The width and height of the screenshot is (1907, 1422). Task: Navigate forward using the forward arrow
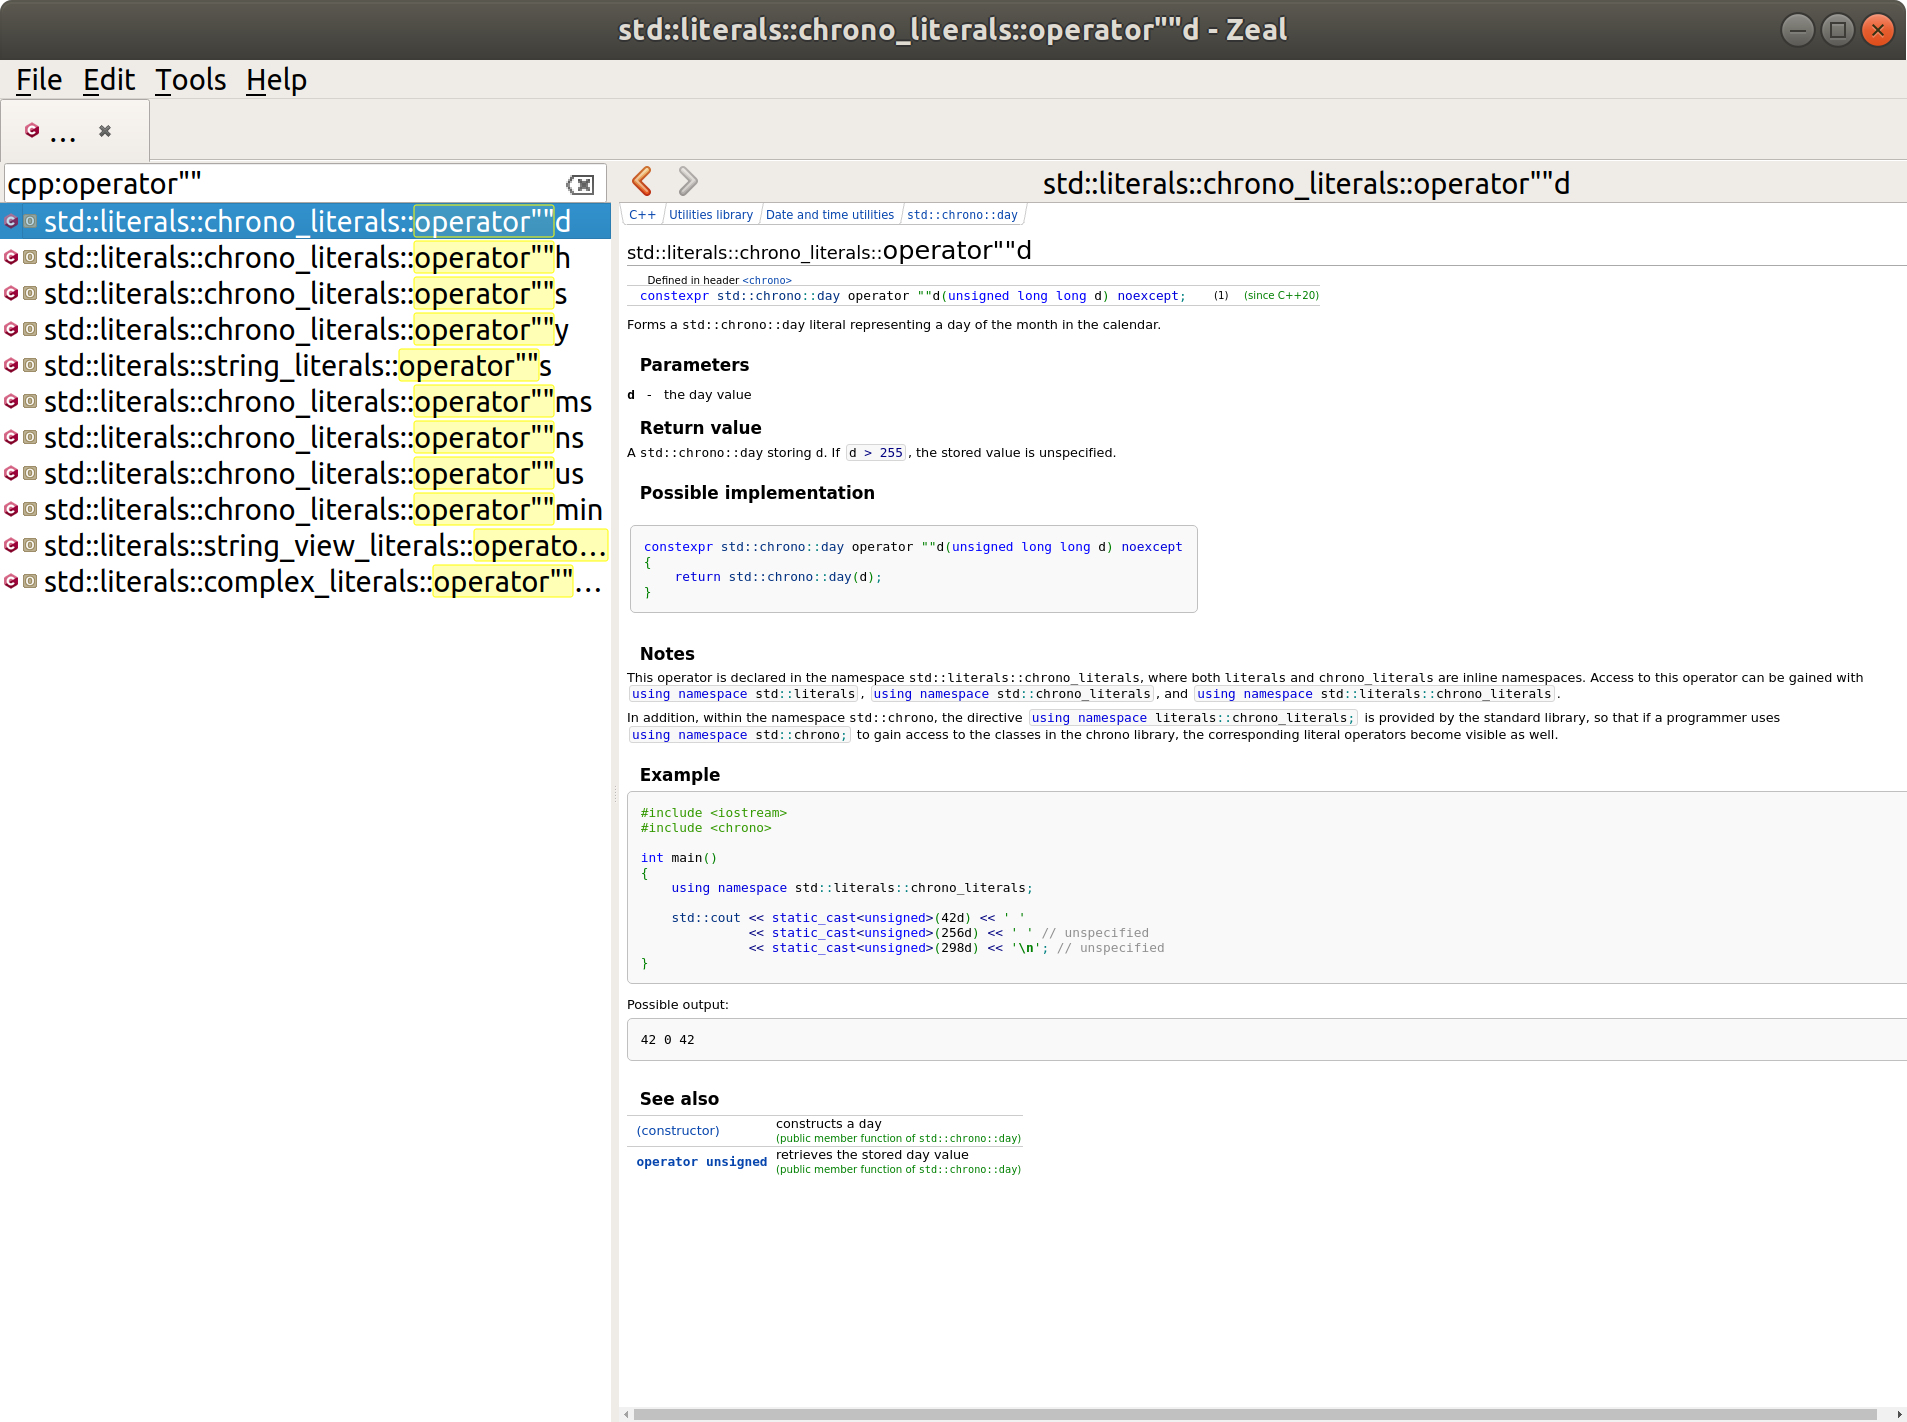click(x=686, y=181)
